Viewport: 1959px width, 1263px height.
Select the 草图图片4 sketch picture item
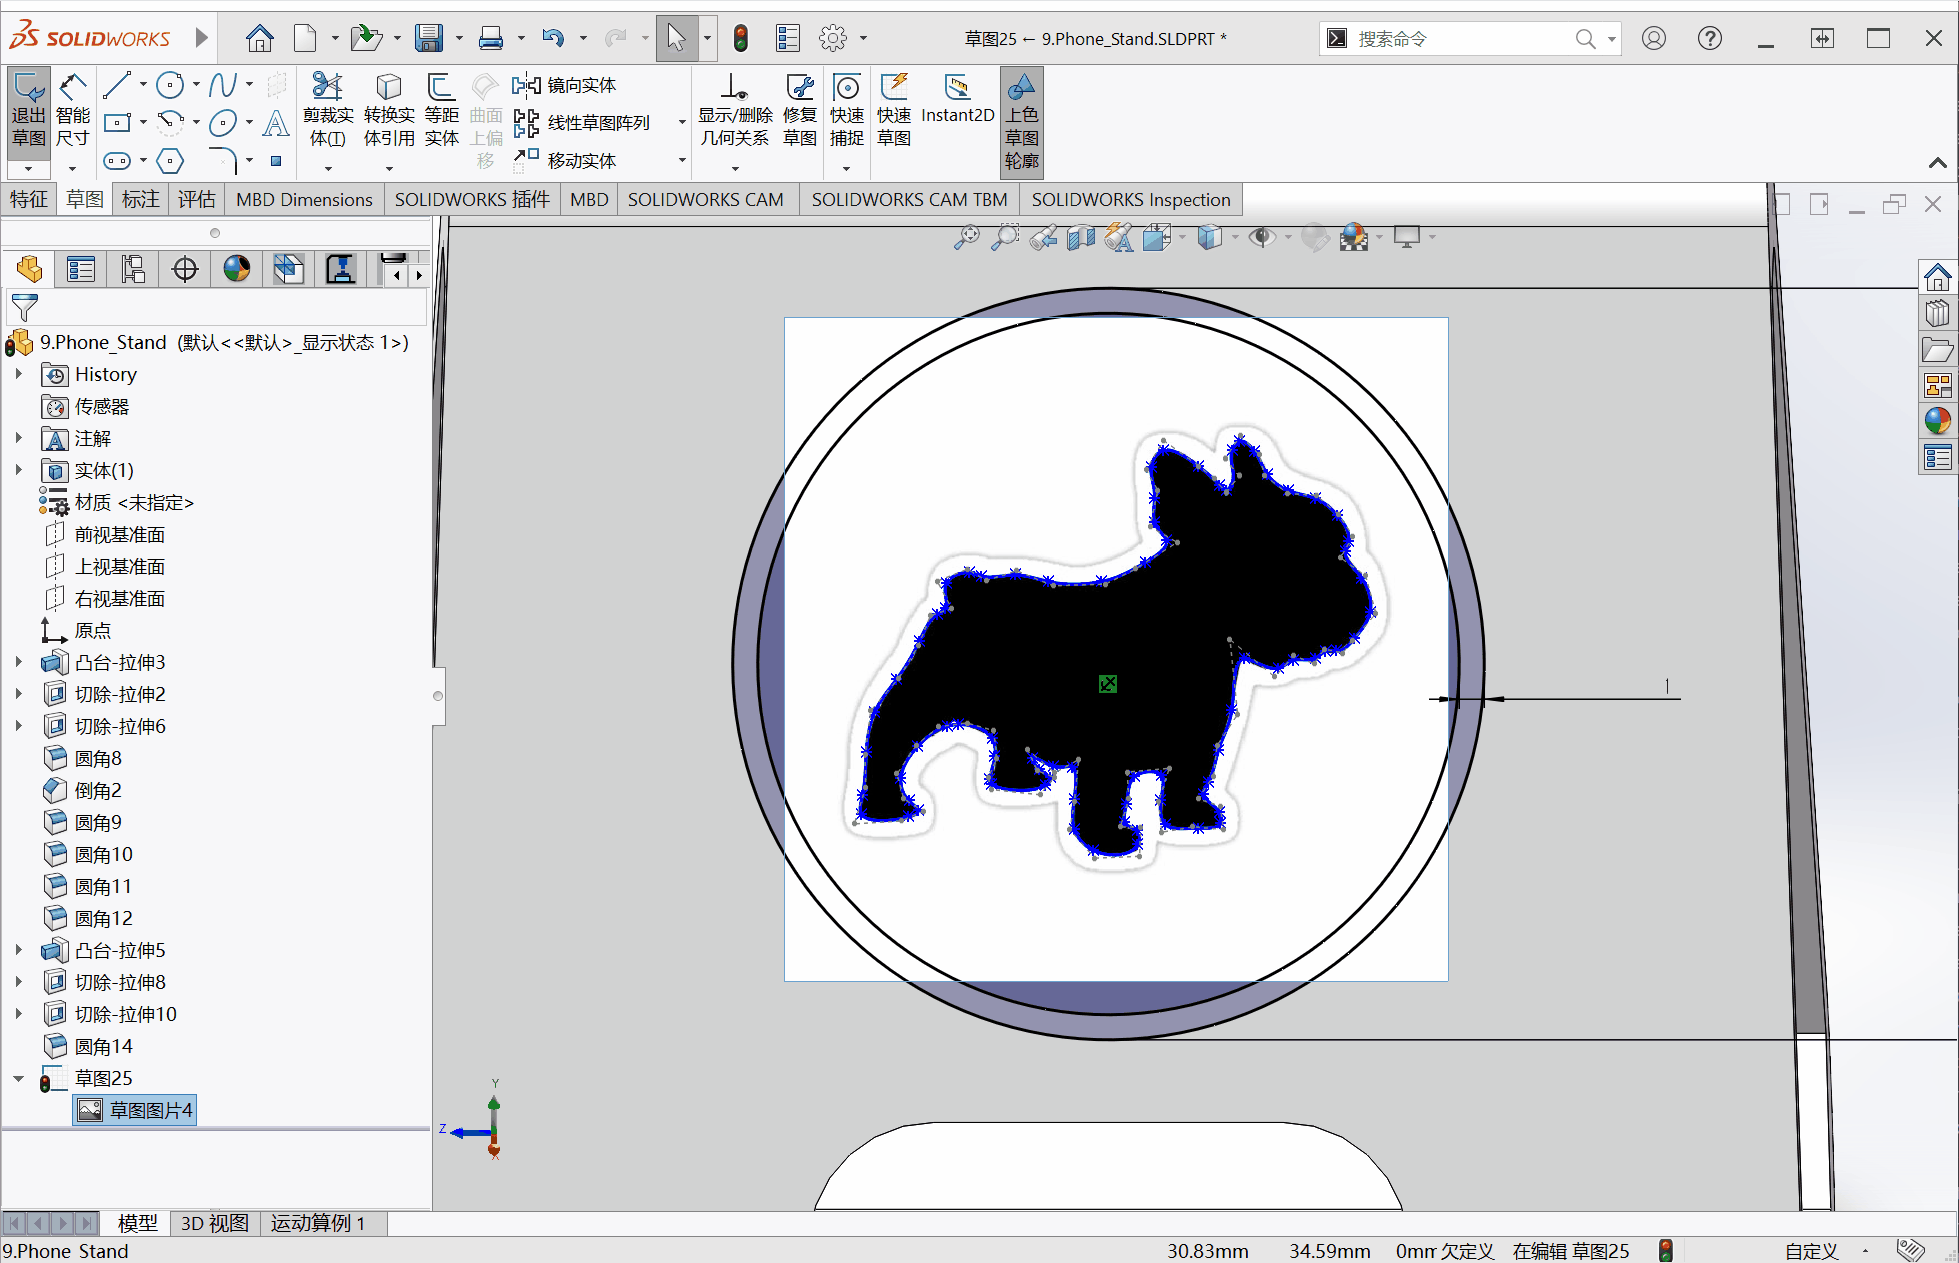(x=135, y=1110)
